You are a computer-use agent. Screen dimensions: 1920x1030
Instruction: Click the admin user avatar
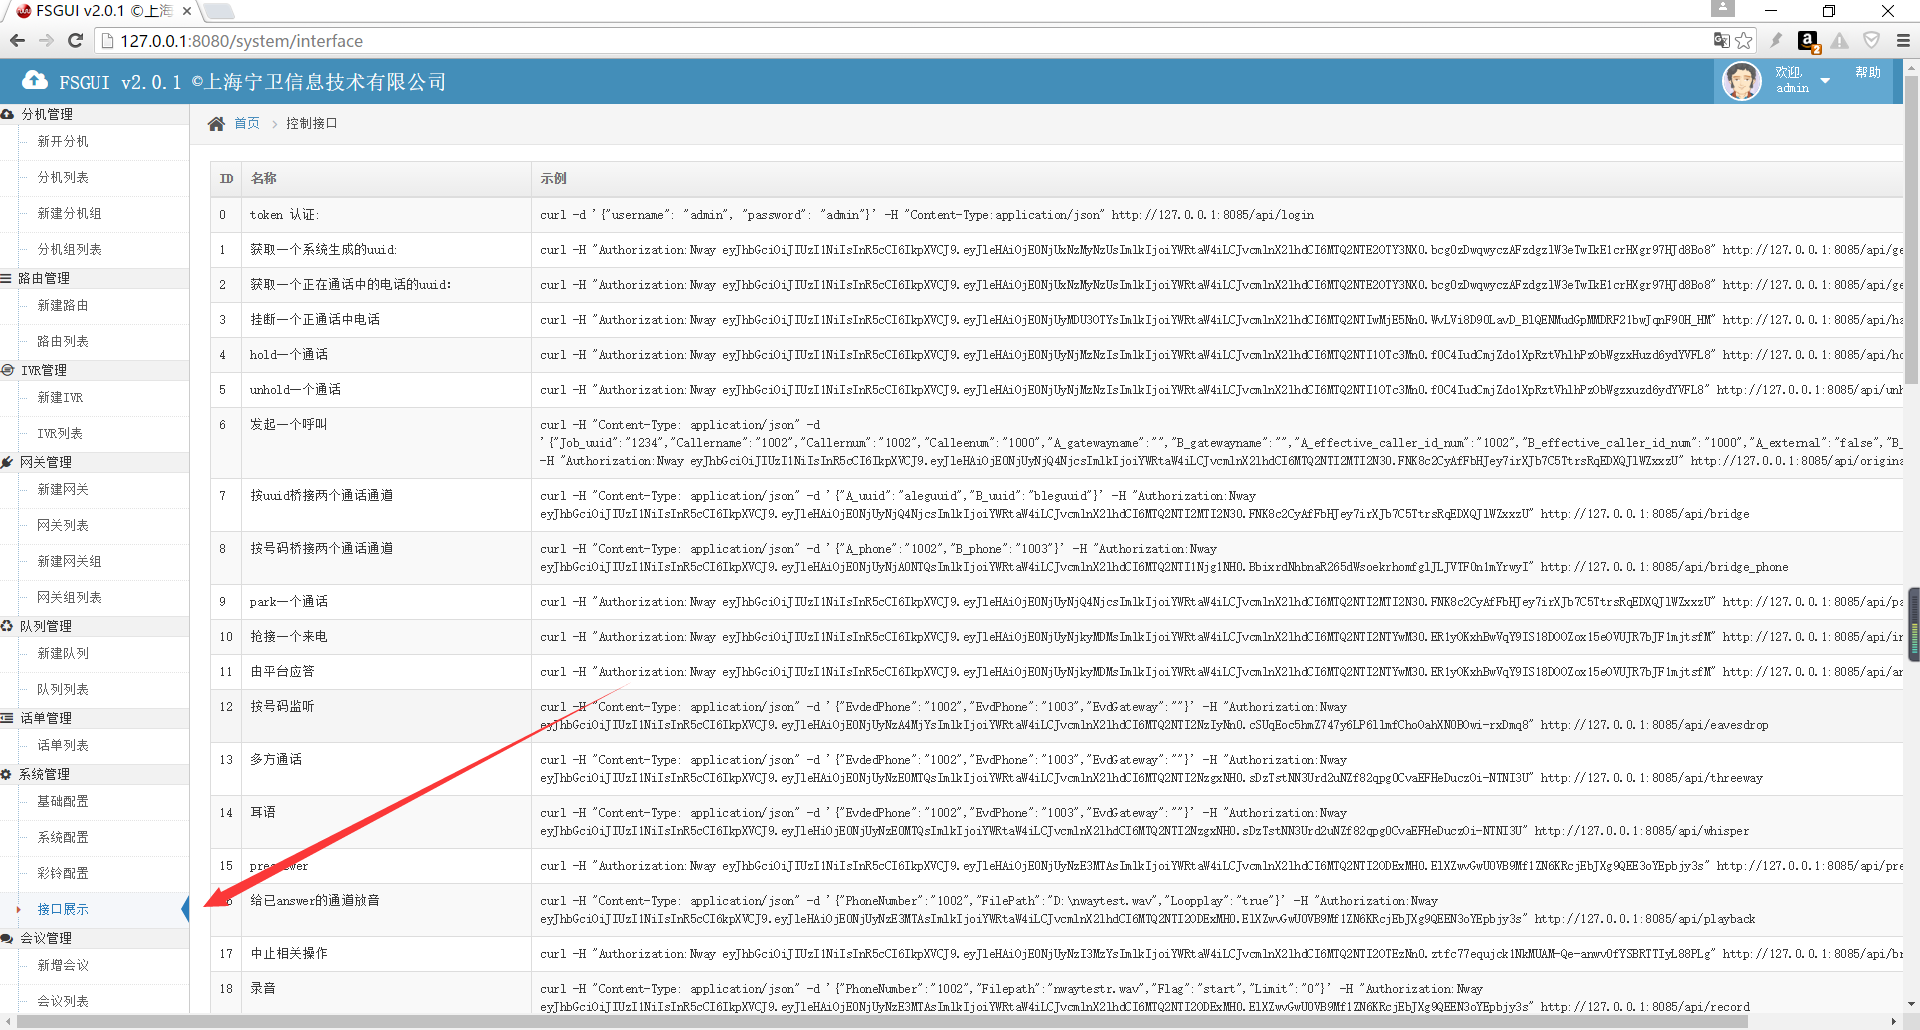coord(1741,81)
